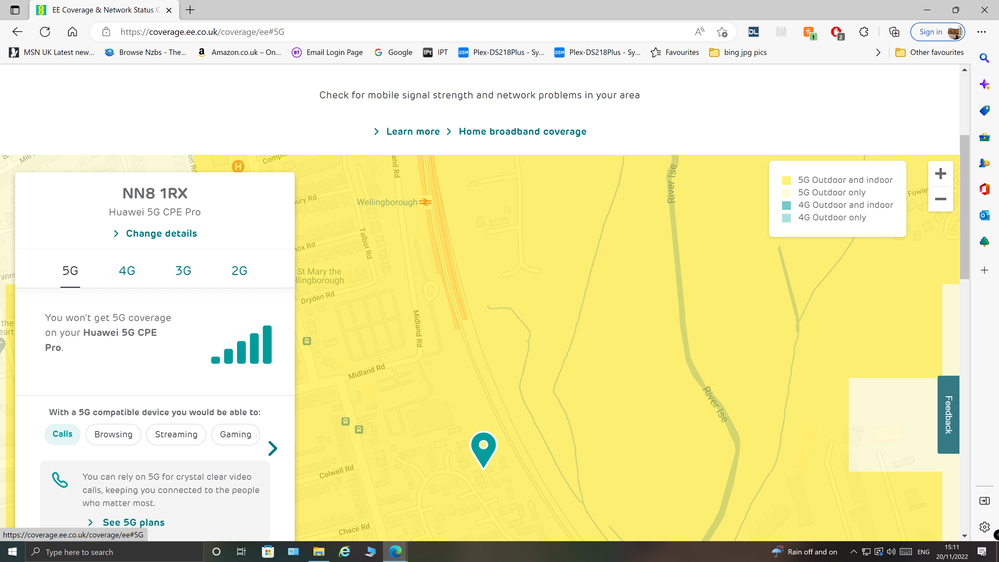Switch to the 3G coverage tab

(183, 271)
